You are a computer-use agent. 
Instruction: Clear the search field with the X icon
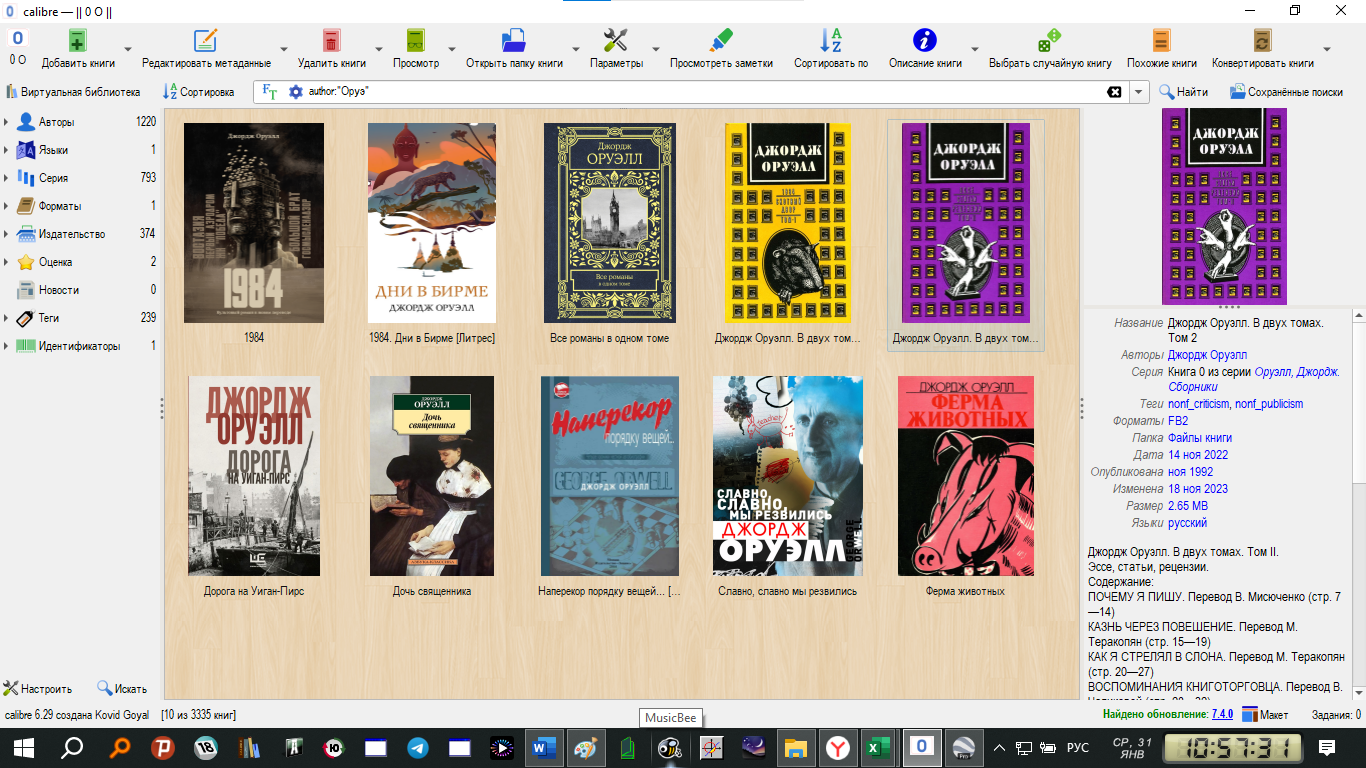[x=1114, y=92]
